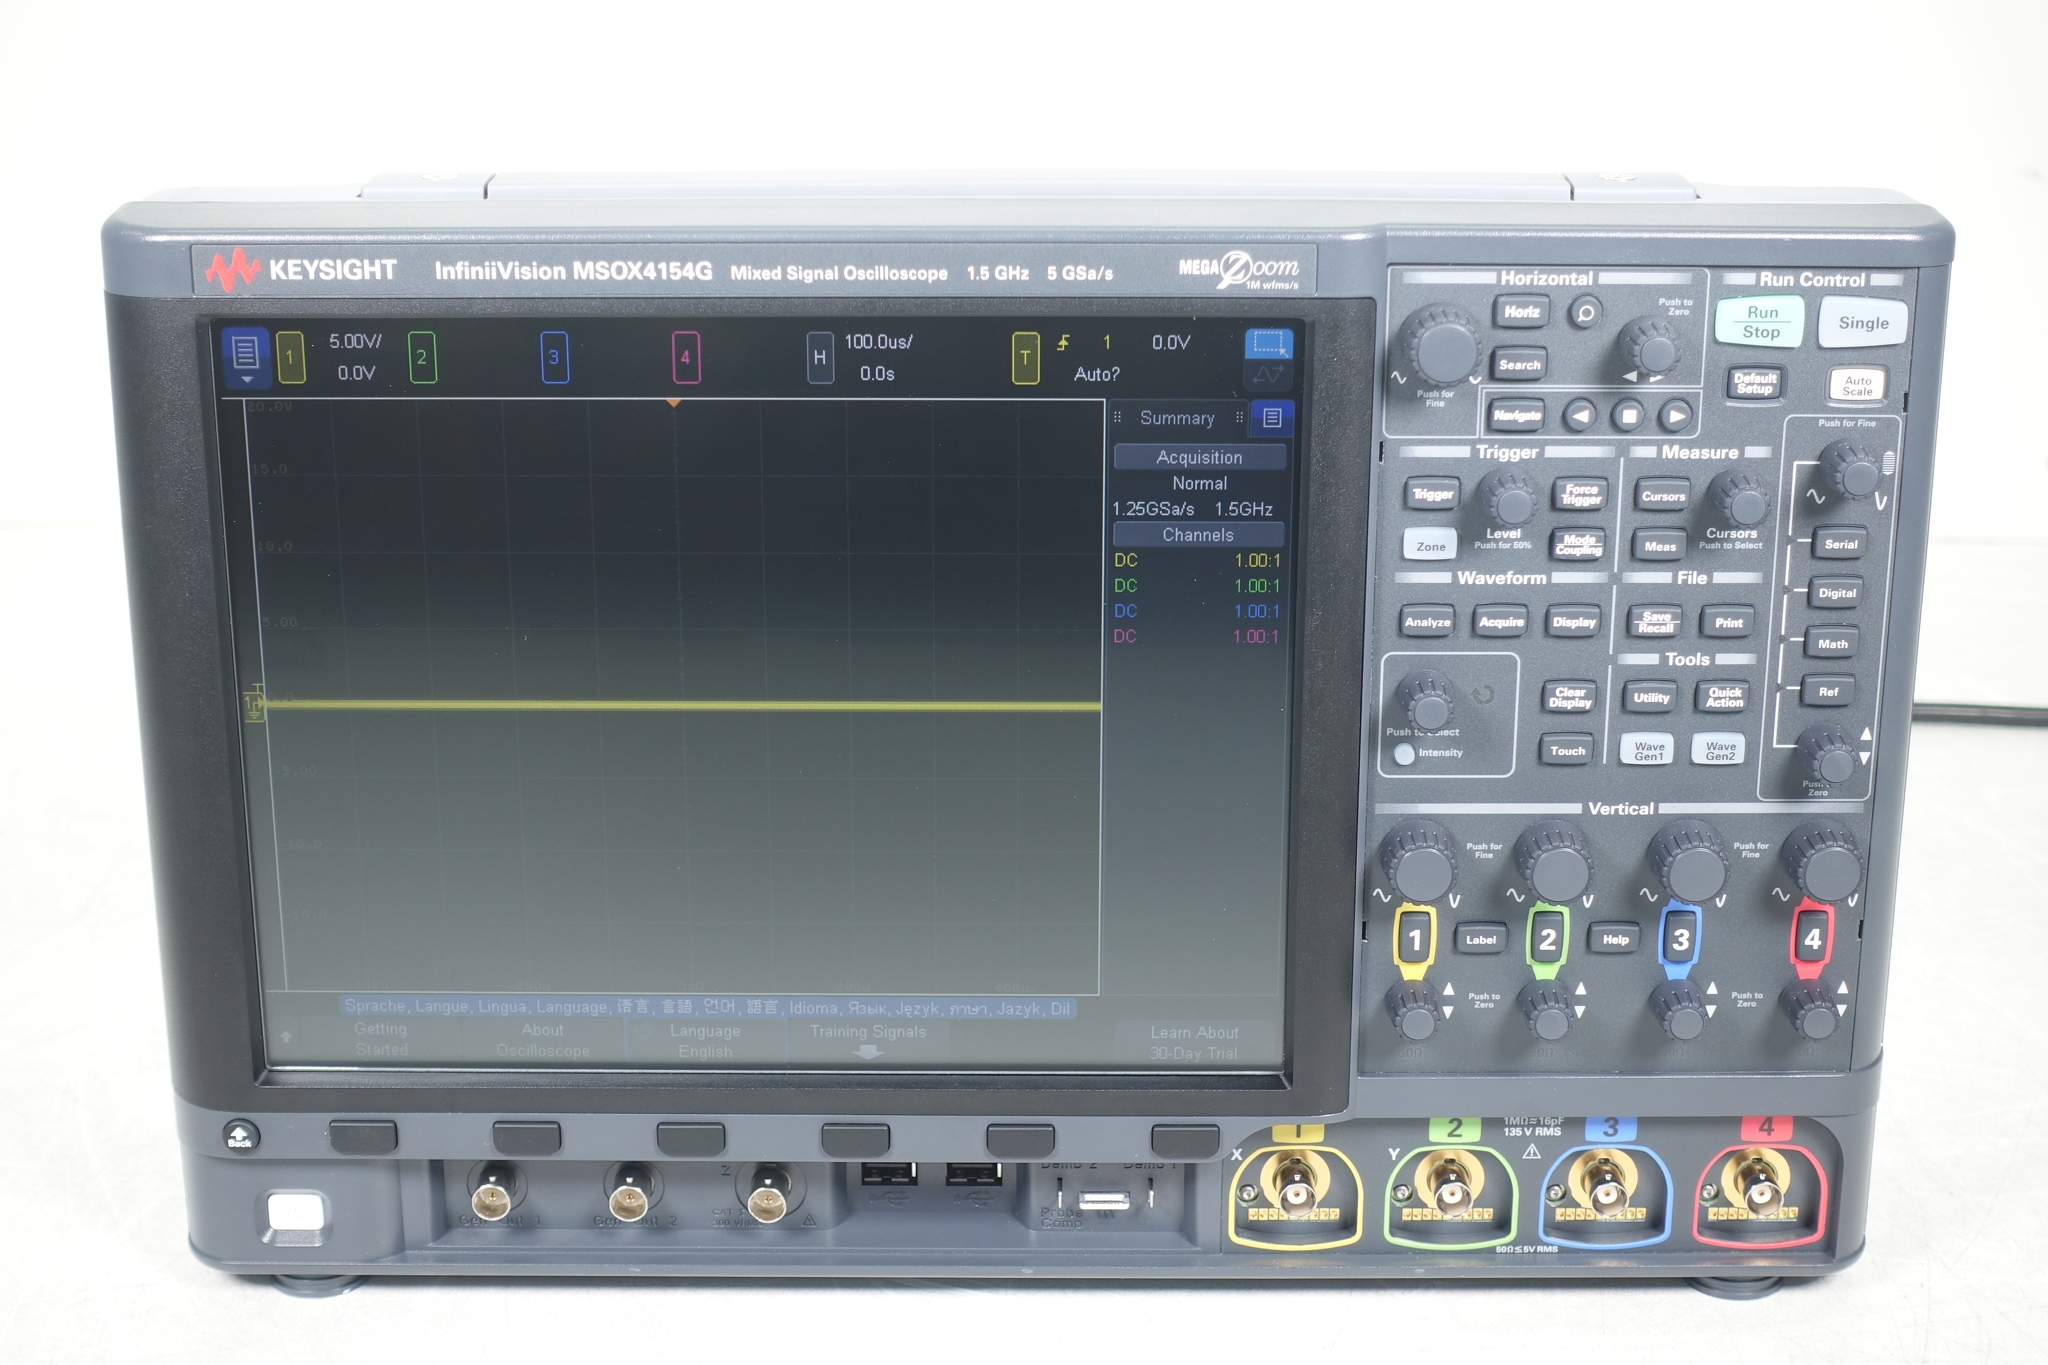Toggle the Run Stop button
The height and width of the screenshot is (1365, 2048).
coord(1760,322)
